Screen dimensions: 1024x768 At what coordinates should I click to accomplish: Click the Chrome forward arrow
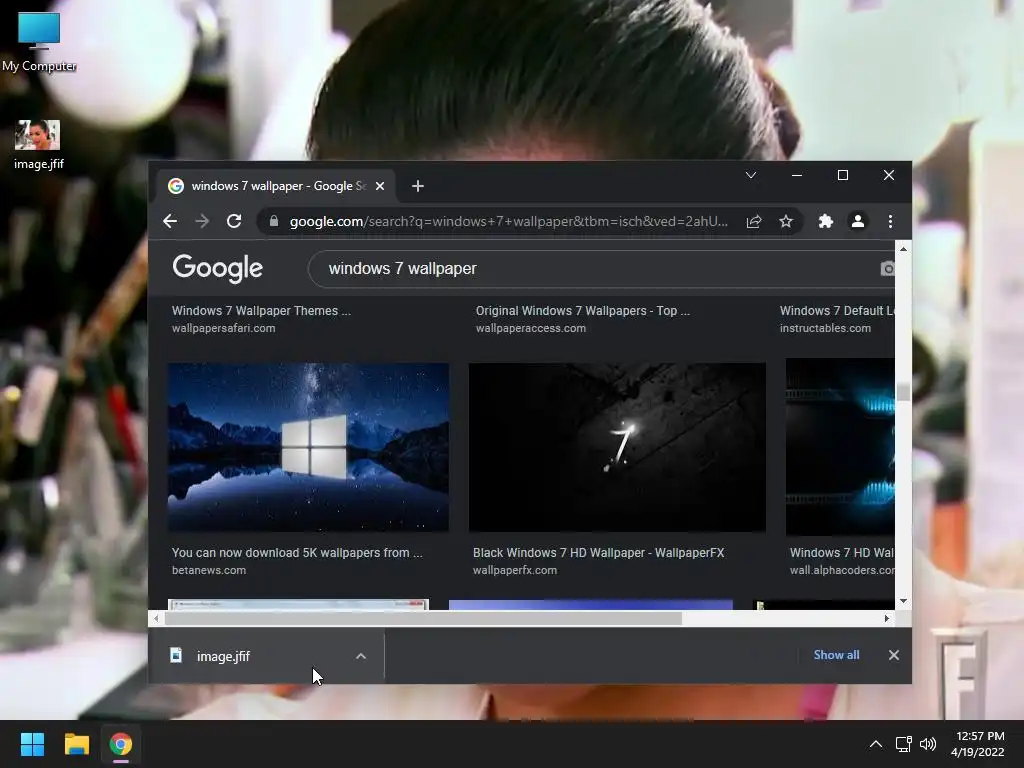pos(202,221)
